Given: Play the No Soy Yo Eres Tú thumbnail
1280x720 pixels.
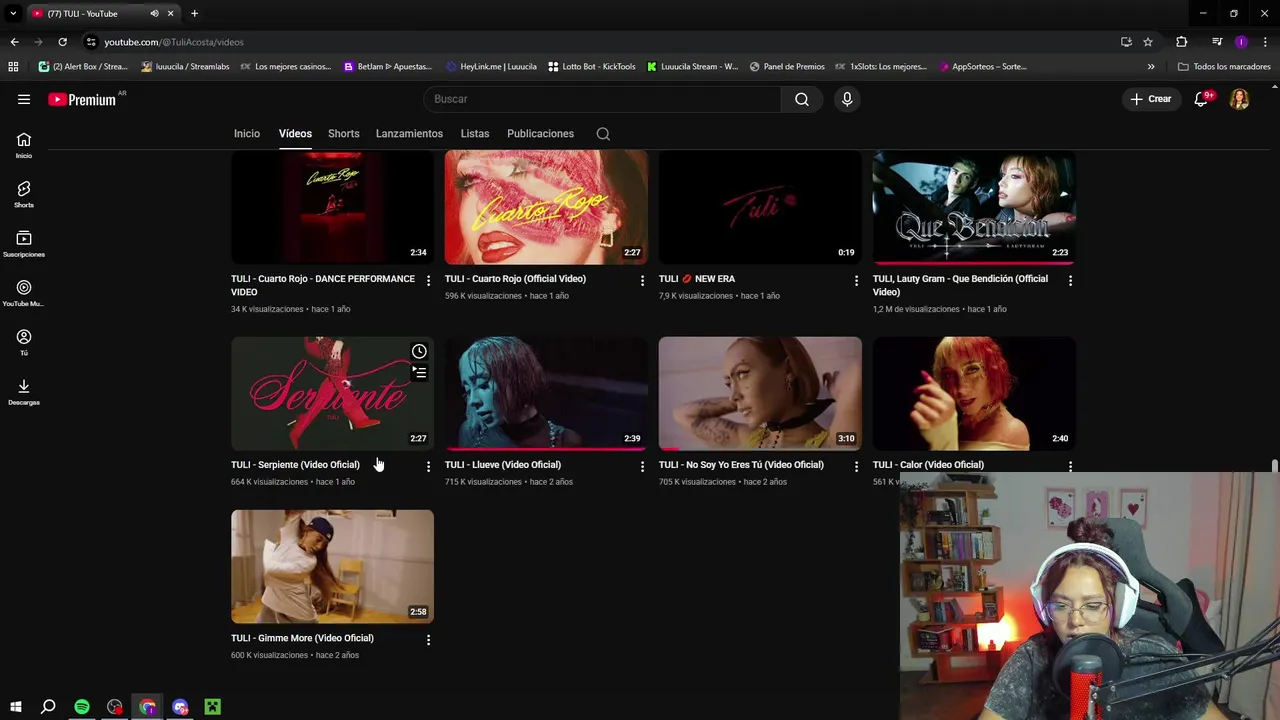Looking at the screenshot, I should [760, 393].
